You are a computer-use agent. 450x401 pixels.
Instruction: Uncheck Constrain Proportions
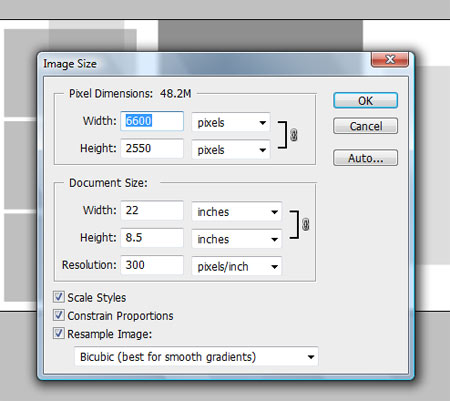point(59,315)
